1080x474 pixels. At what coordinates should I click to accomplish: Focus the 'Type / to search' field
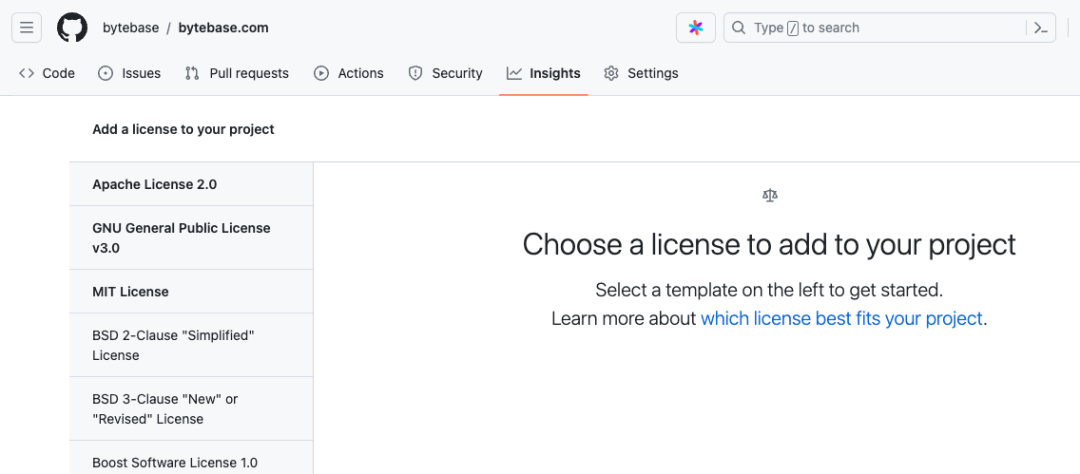(889, 28)
